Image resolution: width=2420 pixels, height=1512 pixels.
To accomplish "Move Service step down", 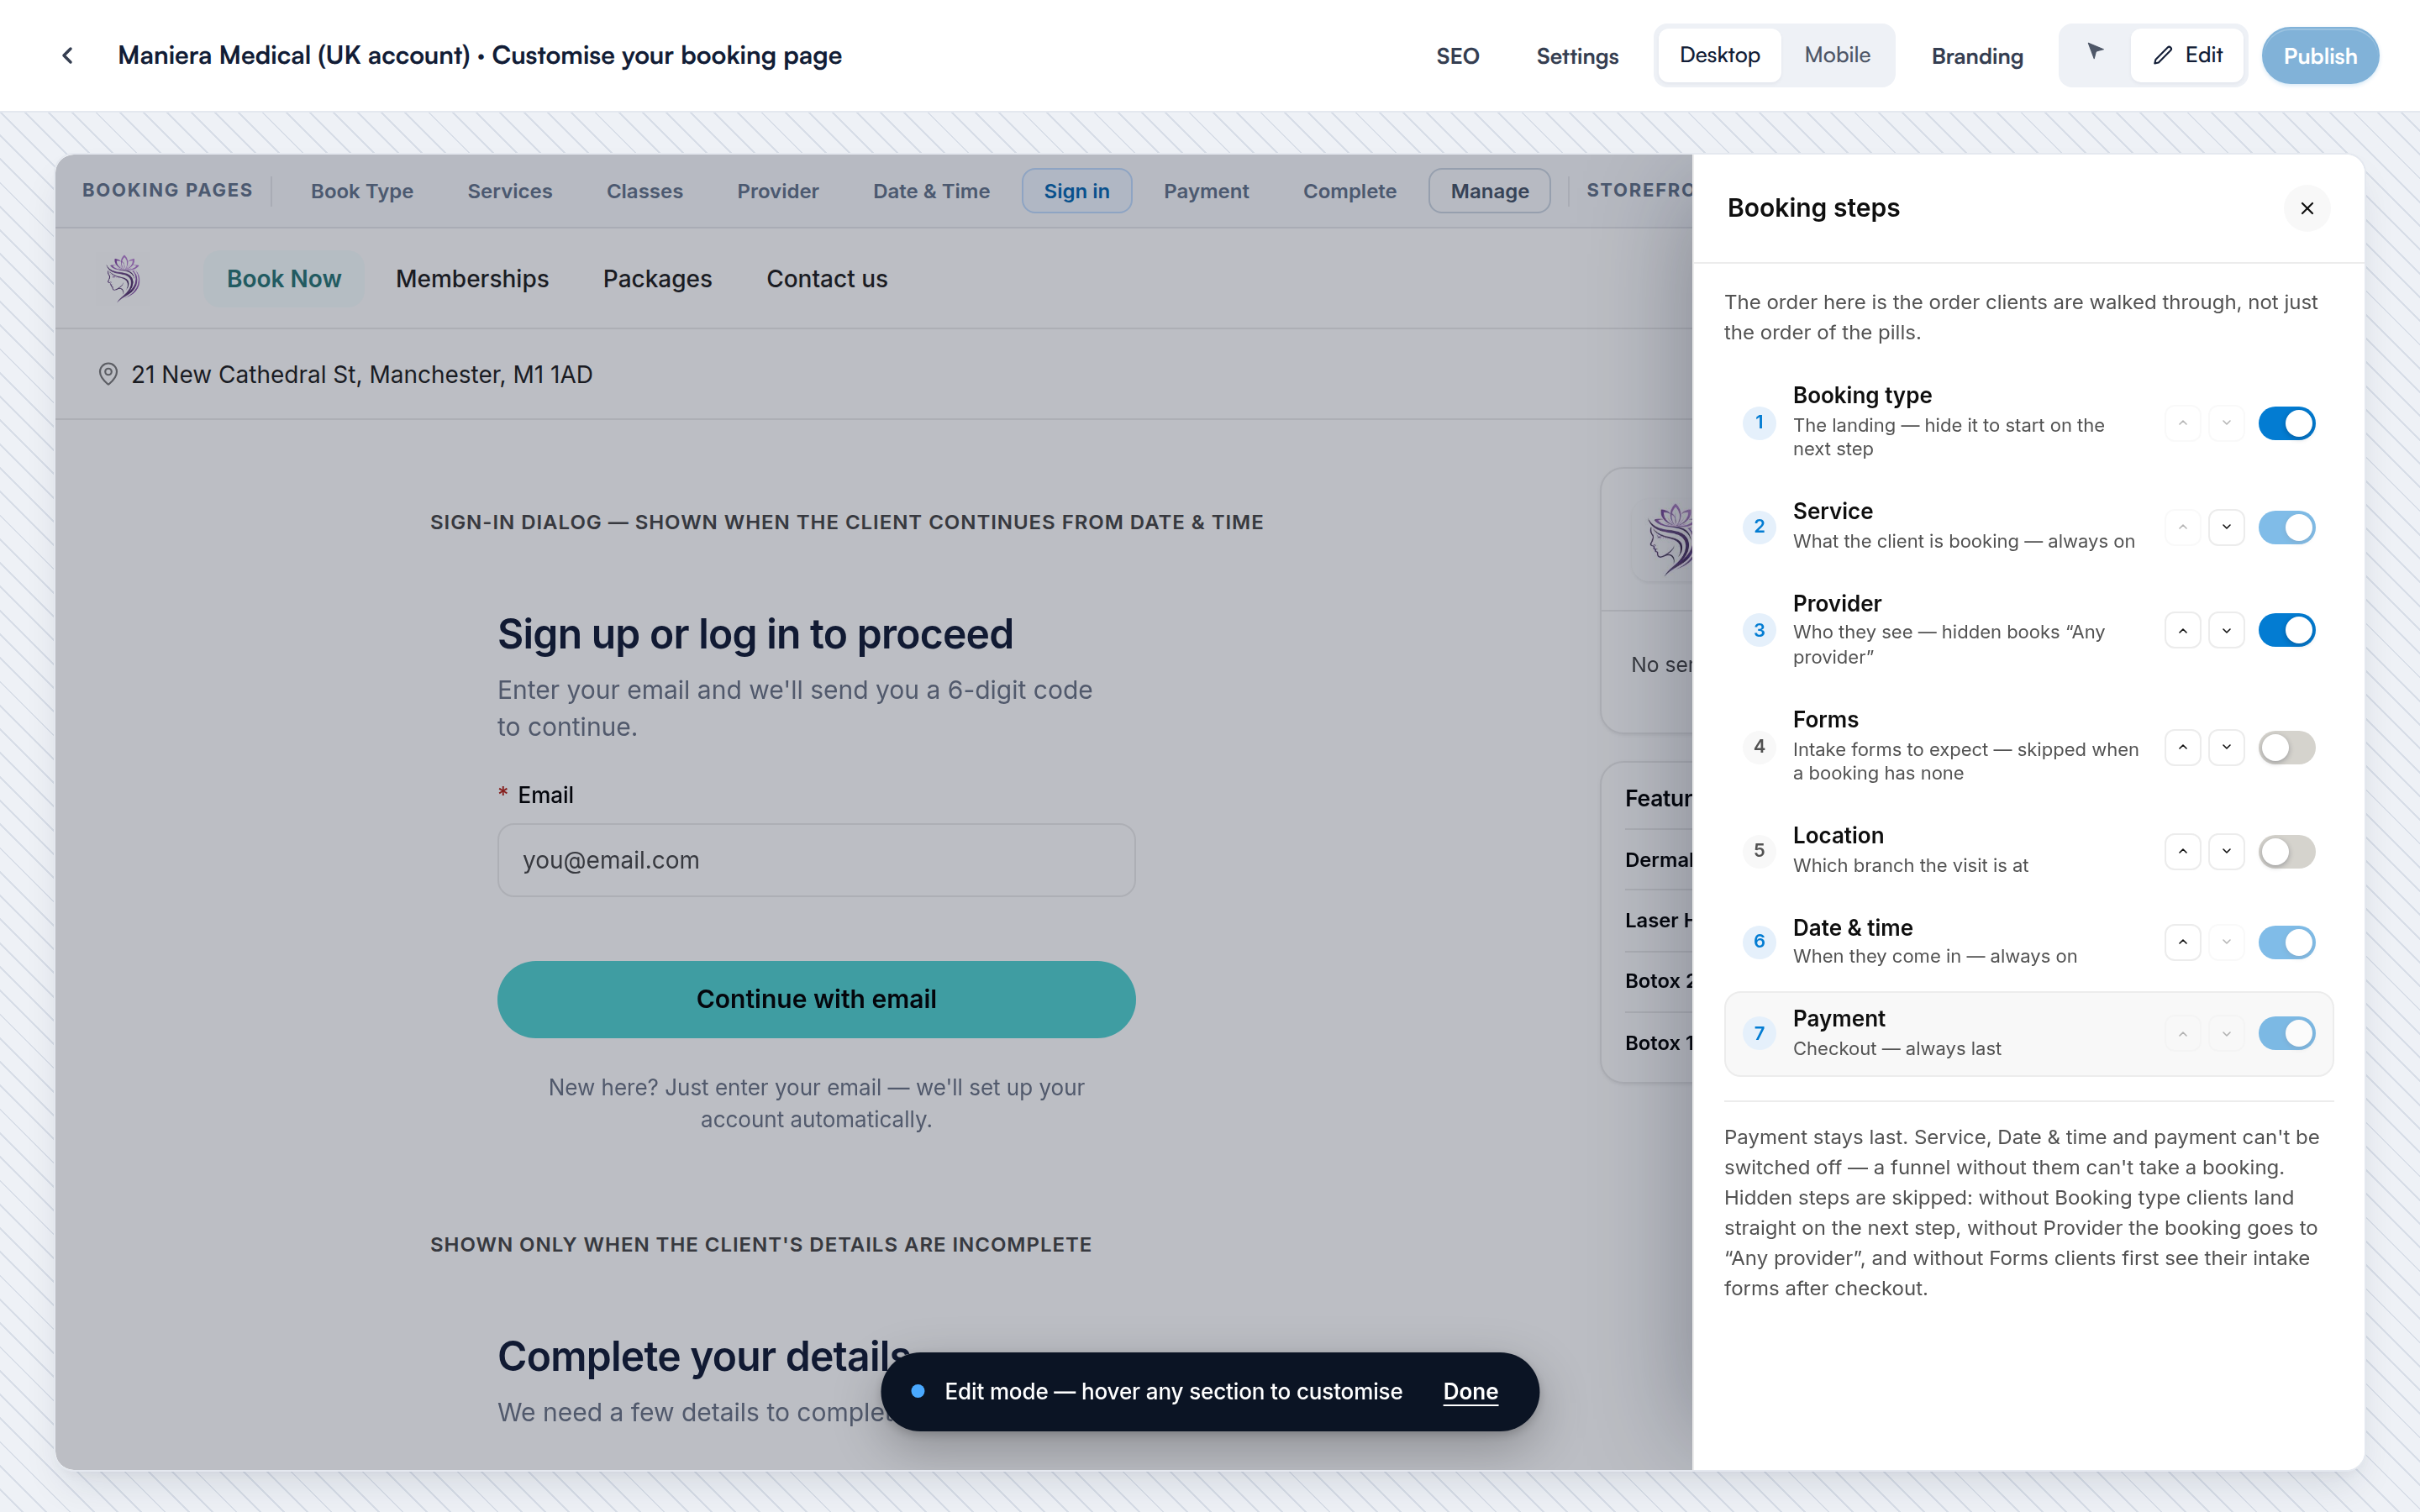I will point(2226,527).
